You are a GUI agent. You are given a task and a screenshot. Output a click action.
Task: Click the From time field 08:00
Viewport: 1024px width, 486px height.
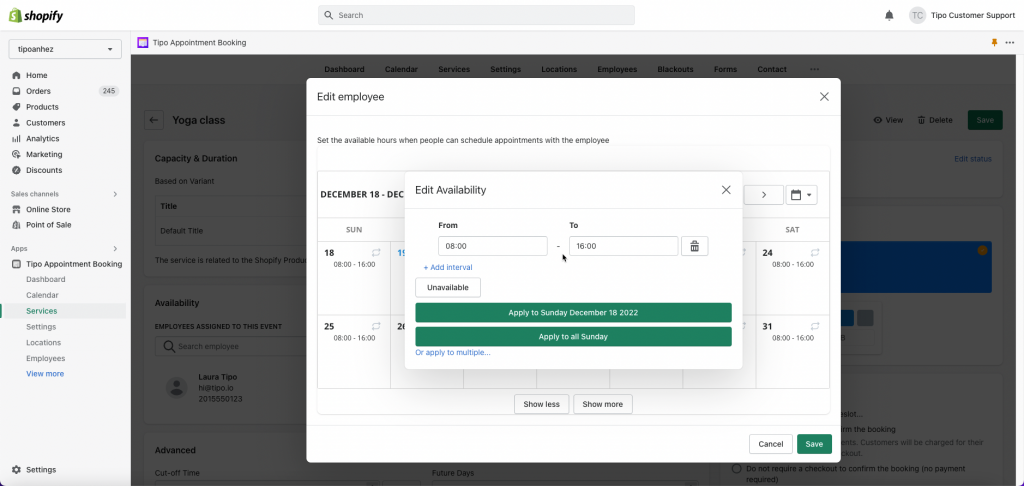(493, 246)
